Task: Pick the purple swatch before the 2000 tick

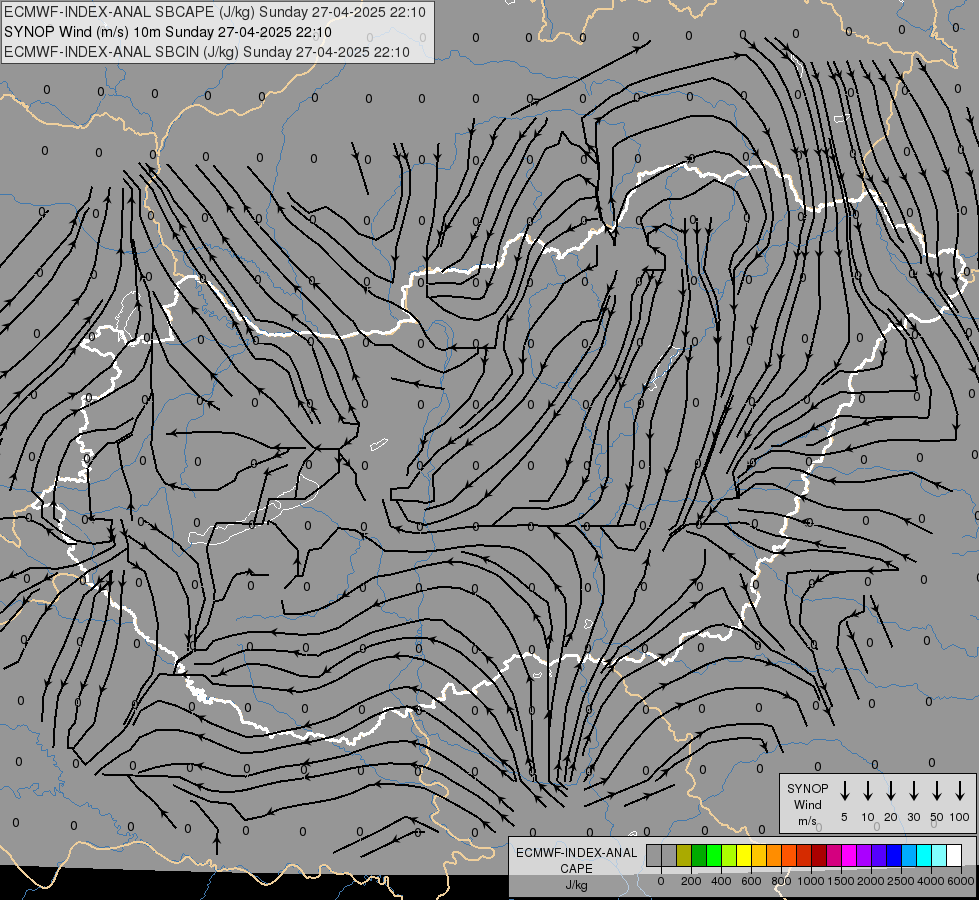Action: [864, 855]
